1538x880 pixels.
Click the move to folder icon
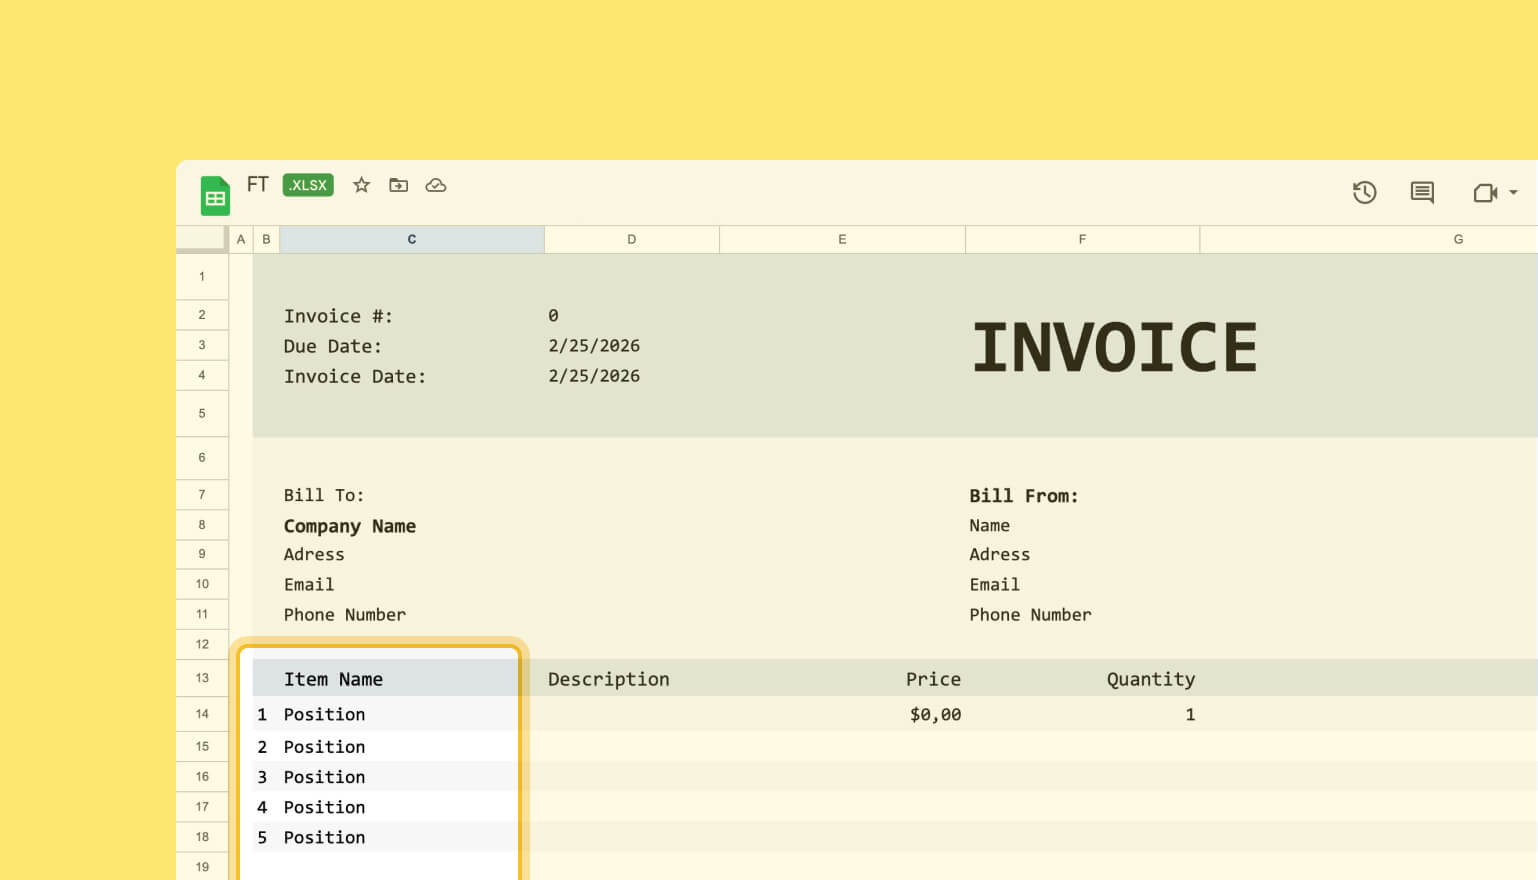tap(398, 185)
